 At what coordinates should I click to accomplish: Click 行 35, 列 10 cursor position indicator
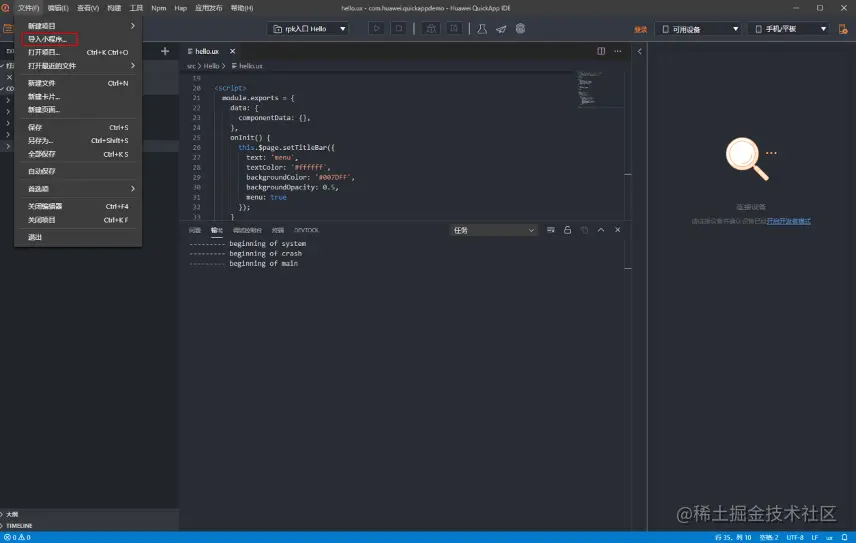[733, 538]
